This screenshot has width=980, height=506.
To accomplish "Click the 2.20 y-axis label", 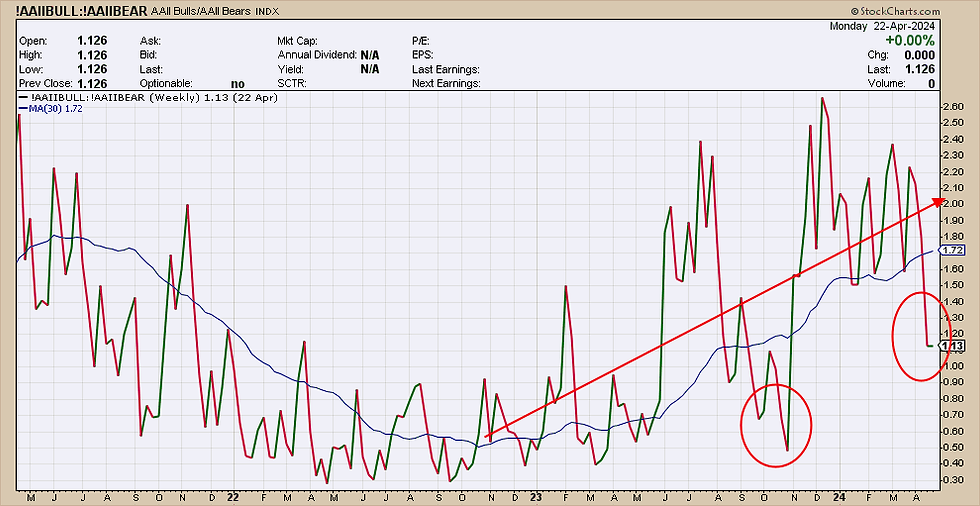I will click(953, 171).
